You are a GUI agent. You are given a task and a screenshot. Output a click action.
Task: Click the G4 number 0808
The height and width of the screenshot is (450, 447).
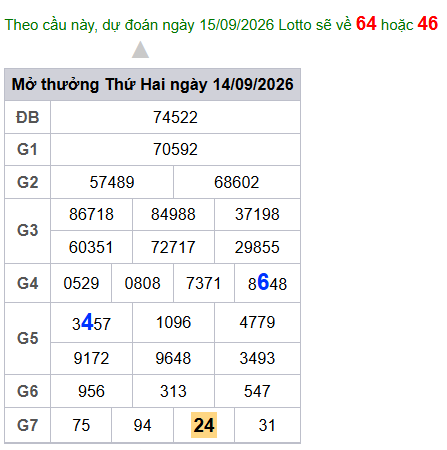pos(143,283)
